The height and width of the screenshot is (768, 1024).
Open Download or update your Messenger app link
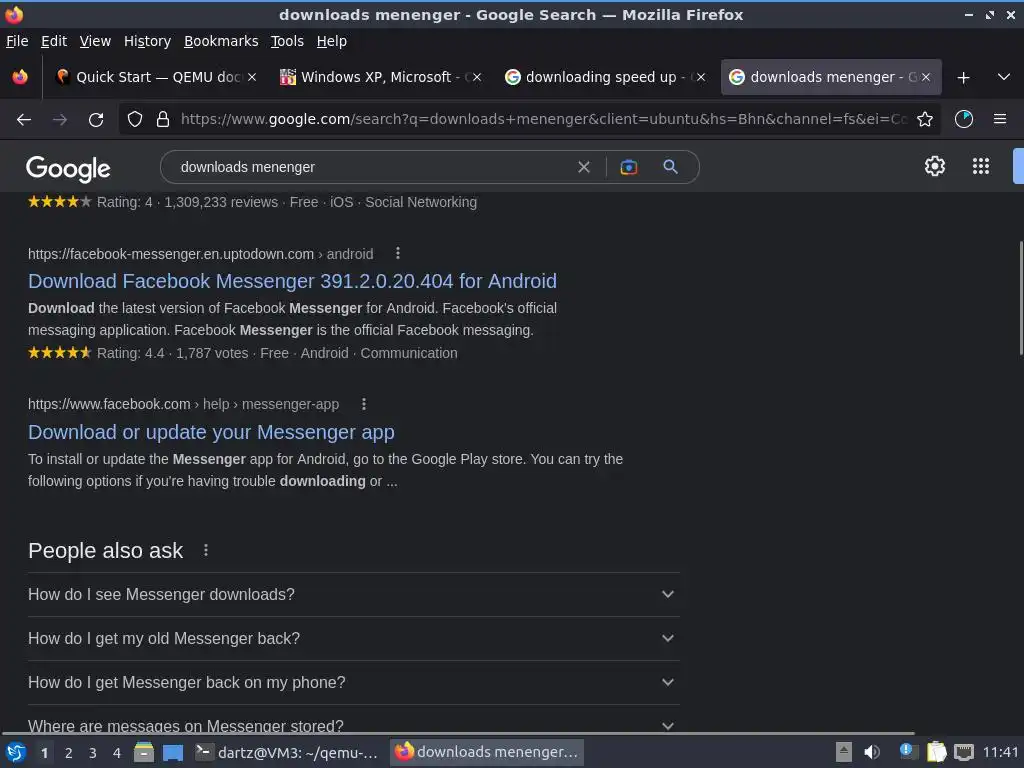(211, 432)
